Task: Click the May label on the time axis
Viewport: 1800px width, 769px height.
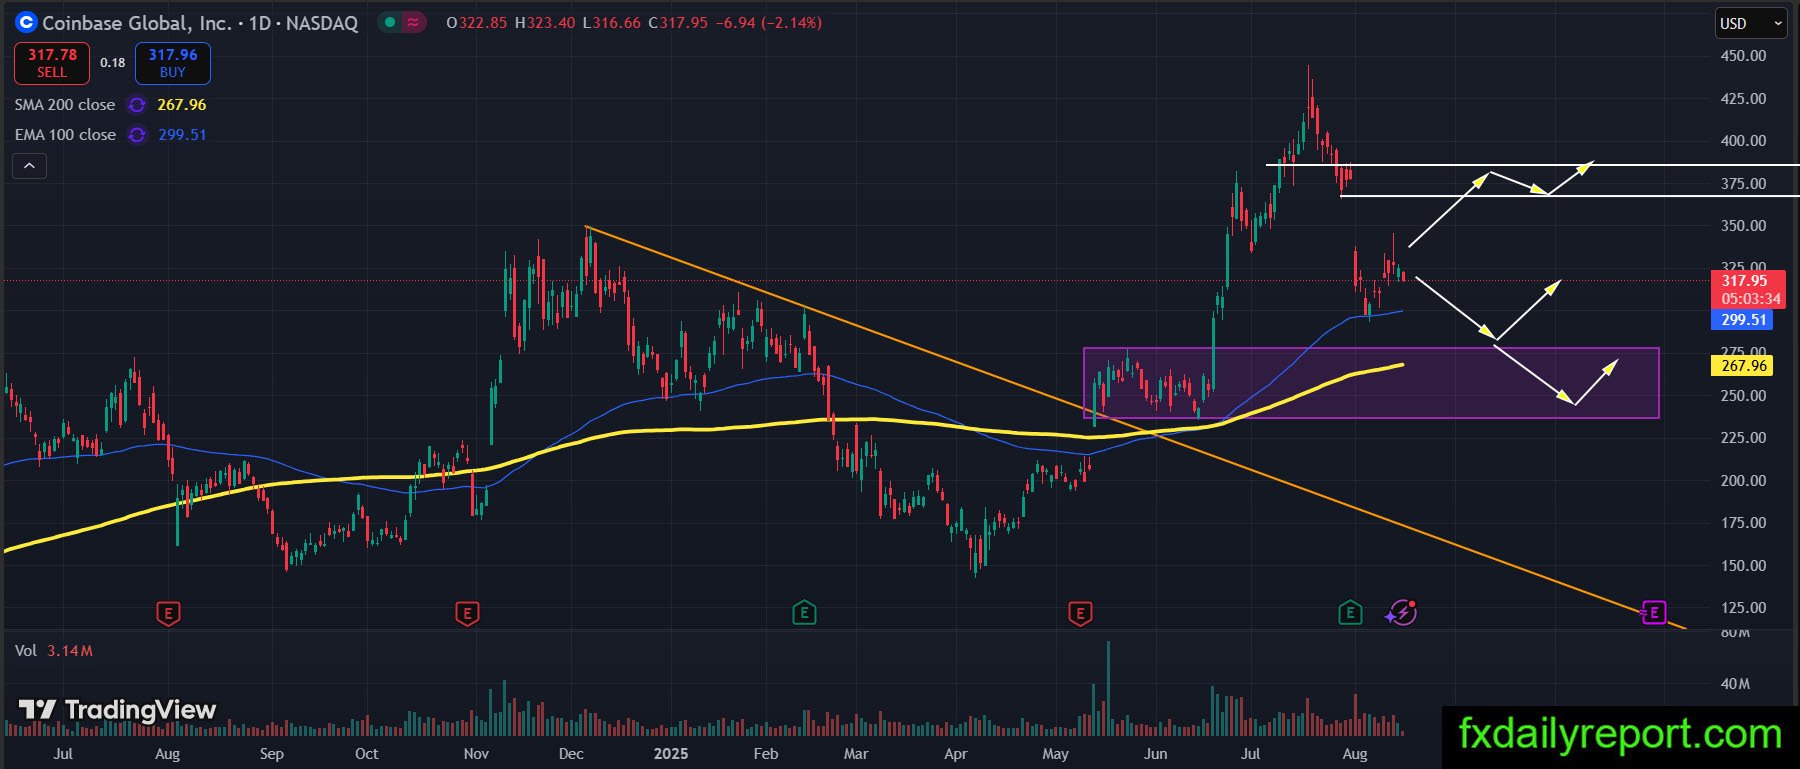Action: coord(1055,754)
